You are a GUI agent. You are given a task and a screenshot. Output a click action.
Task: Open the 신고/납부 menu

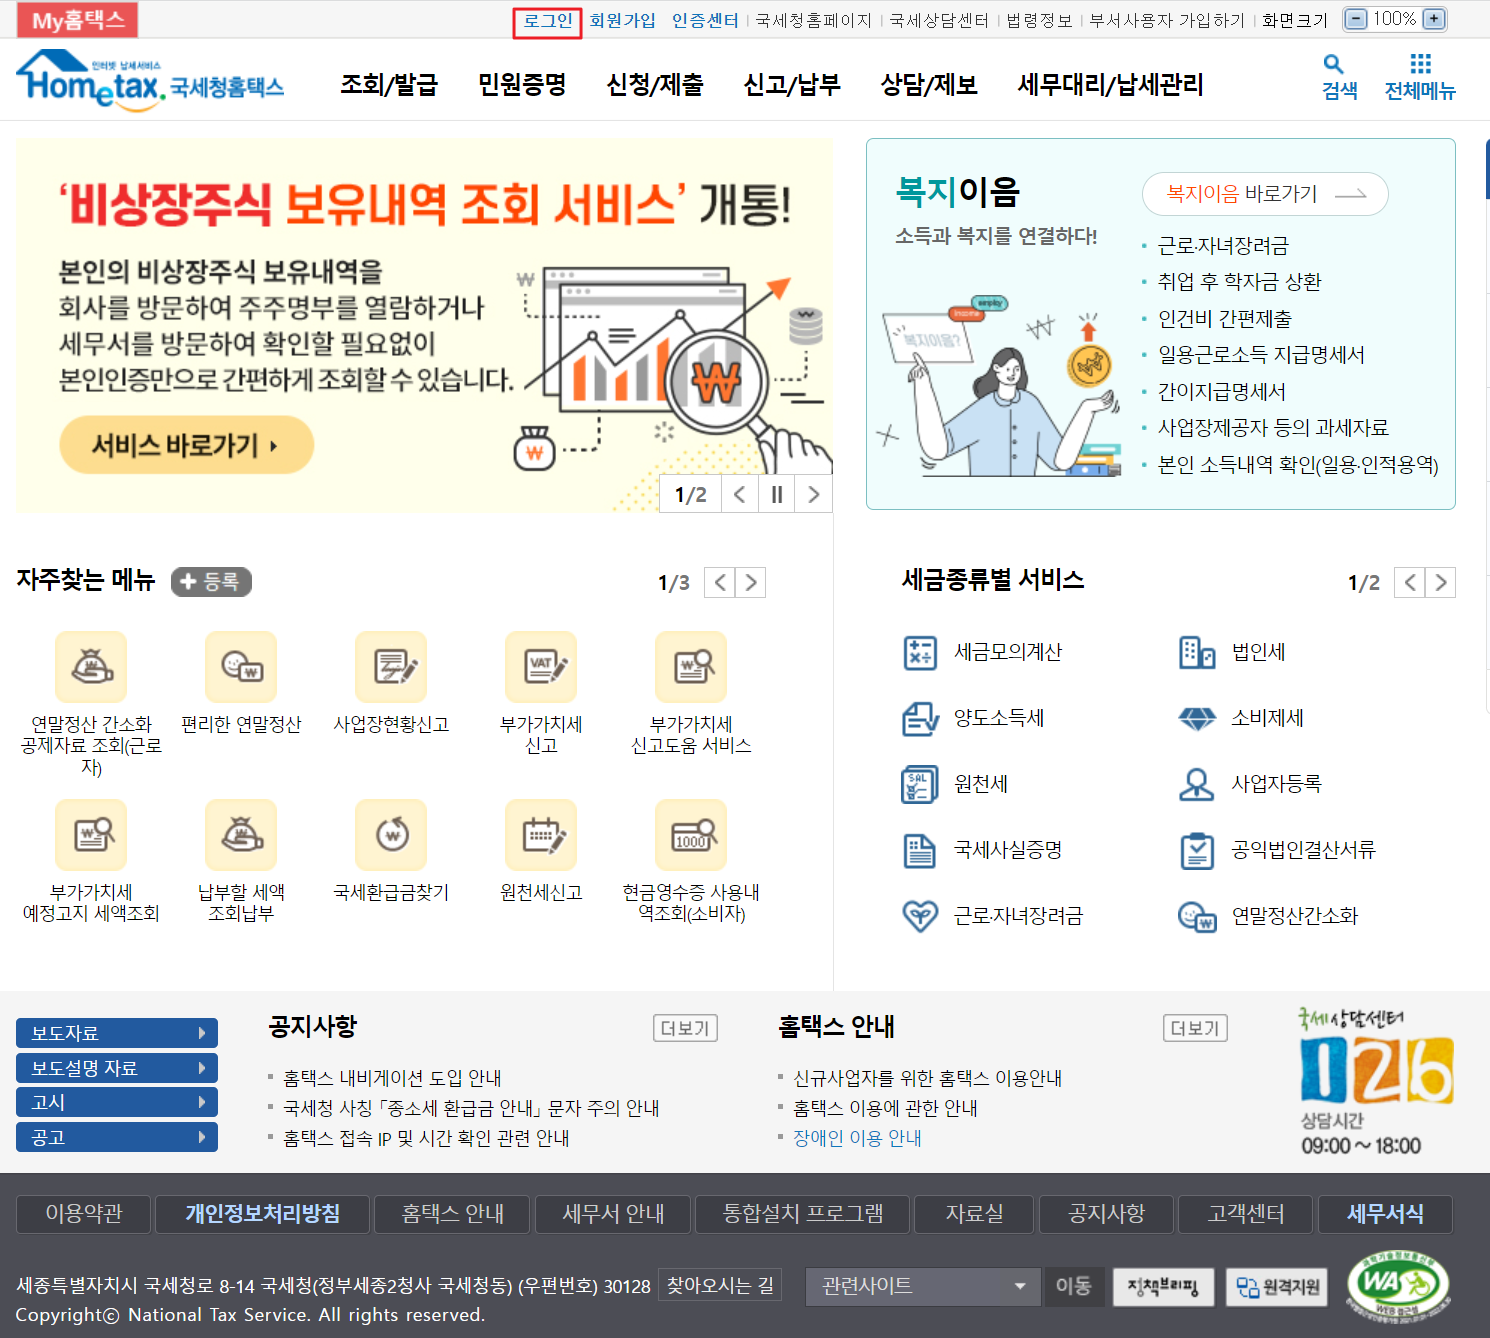(x=792, y=85)
